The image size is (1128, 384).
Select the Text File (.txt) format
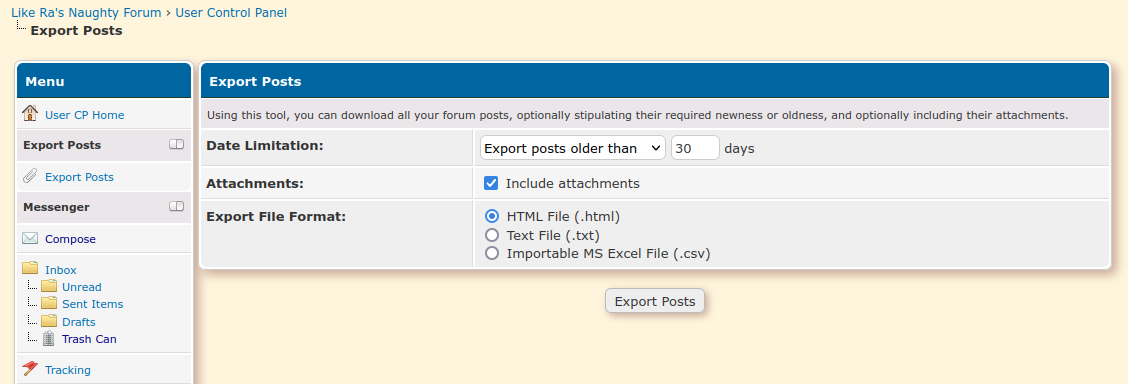(x=492, y=235)
